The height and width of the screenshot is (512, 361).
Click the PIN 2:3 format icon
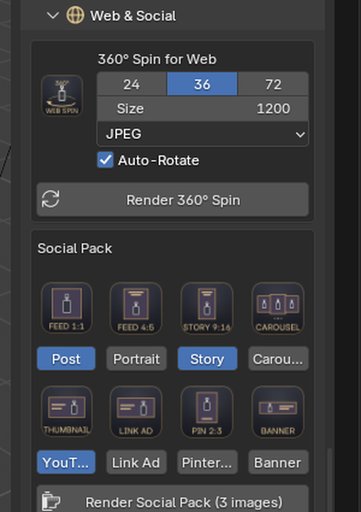(x=207, y=412)
